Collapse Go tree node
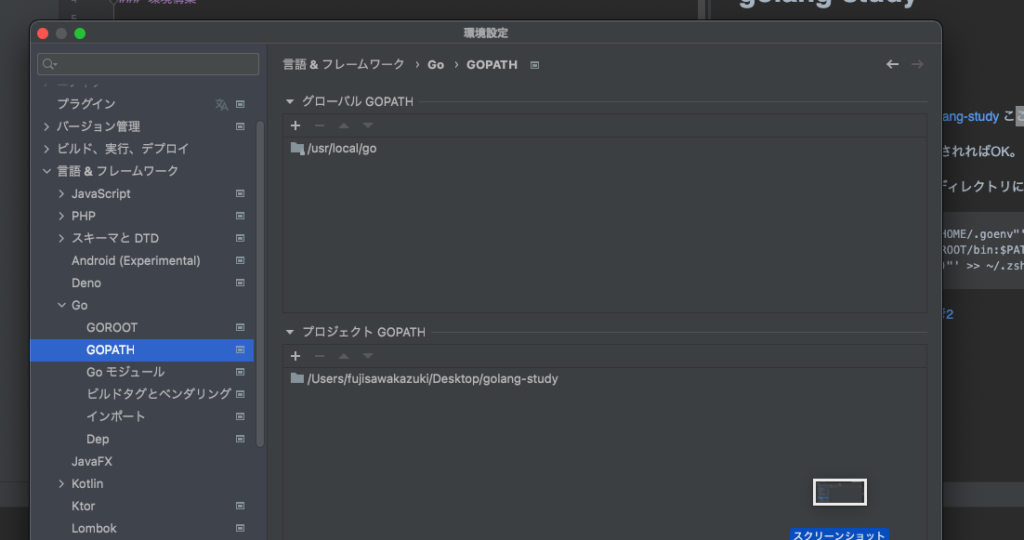The image size is (1024, 540). 61,305
